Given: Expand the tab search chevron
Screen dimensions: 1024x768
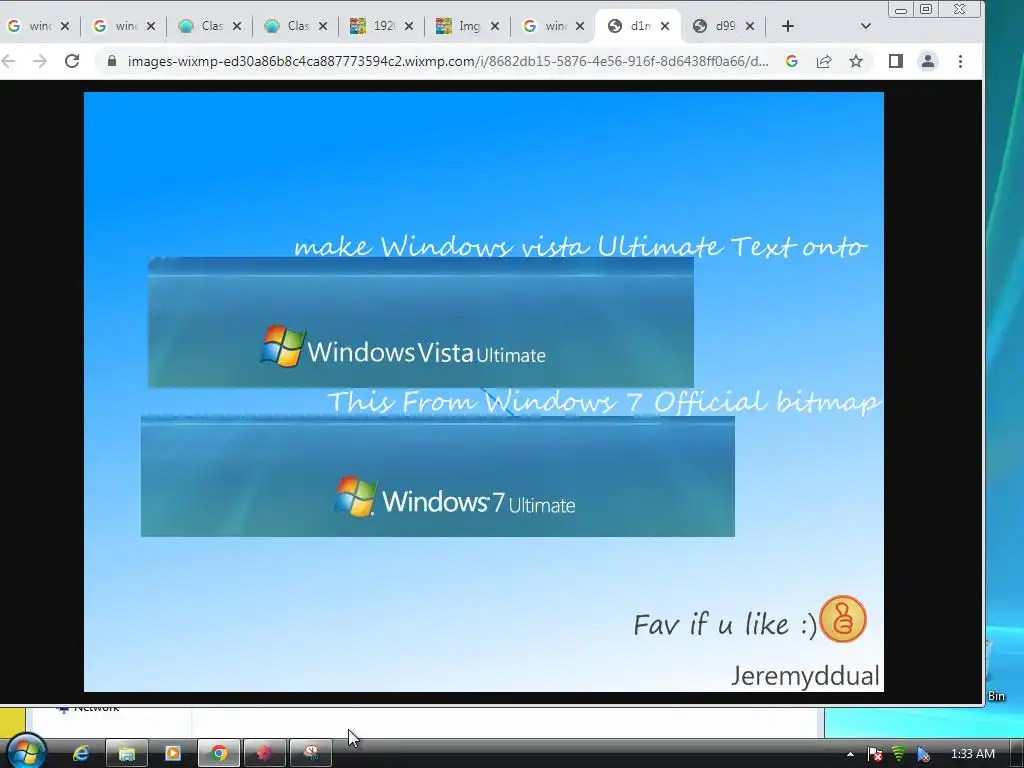Looking at the screenshot, I should click(x=865, y=26).
